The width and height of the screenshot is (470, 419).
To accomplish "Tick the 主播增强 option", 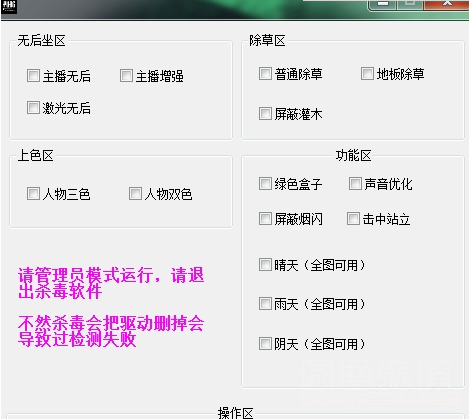I will click(x=126, y=76).
